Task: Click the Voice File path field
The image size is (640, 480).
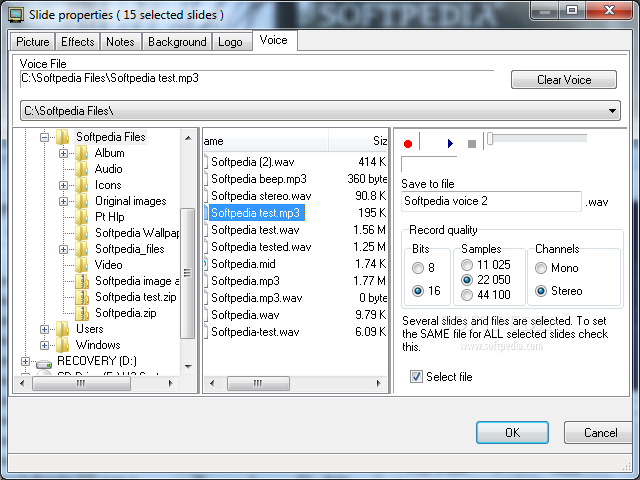Action: 257,78
